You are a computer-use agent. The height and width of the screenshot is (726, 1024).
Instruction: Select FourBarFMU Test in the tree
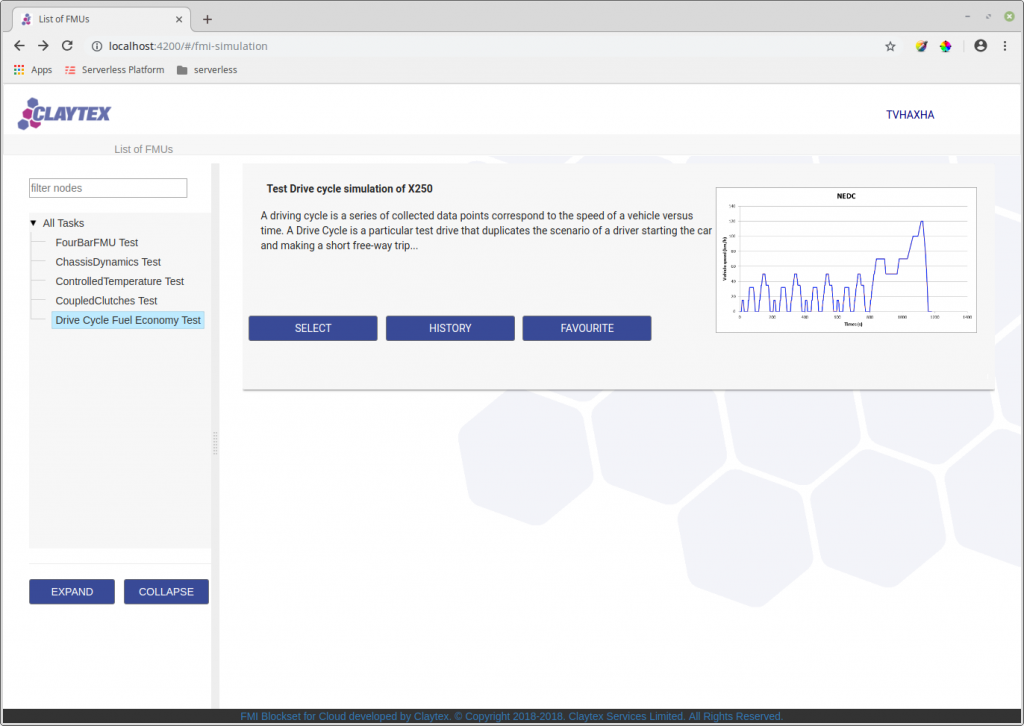coord(97,243)
